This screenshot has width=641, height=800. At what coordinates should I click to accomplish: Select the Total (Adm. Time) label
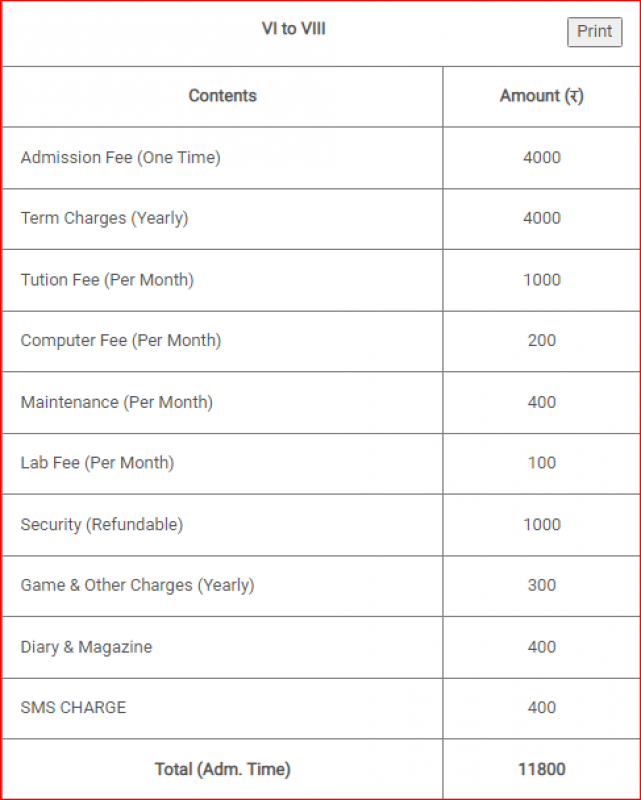[x=222, y=769]
